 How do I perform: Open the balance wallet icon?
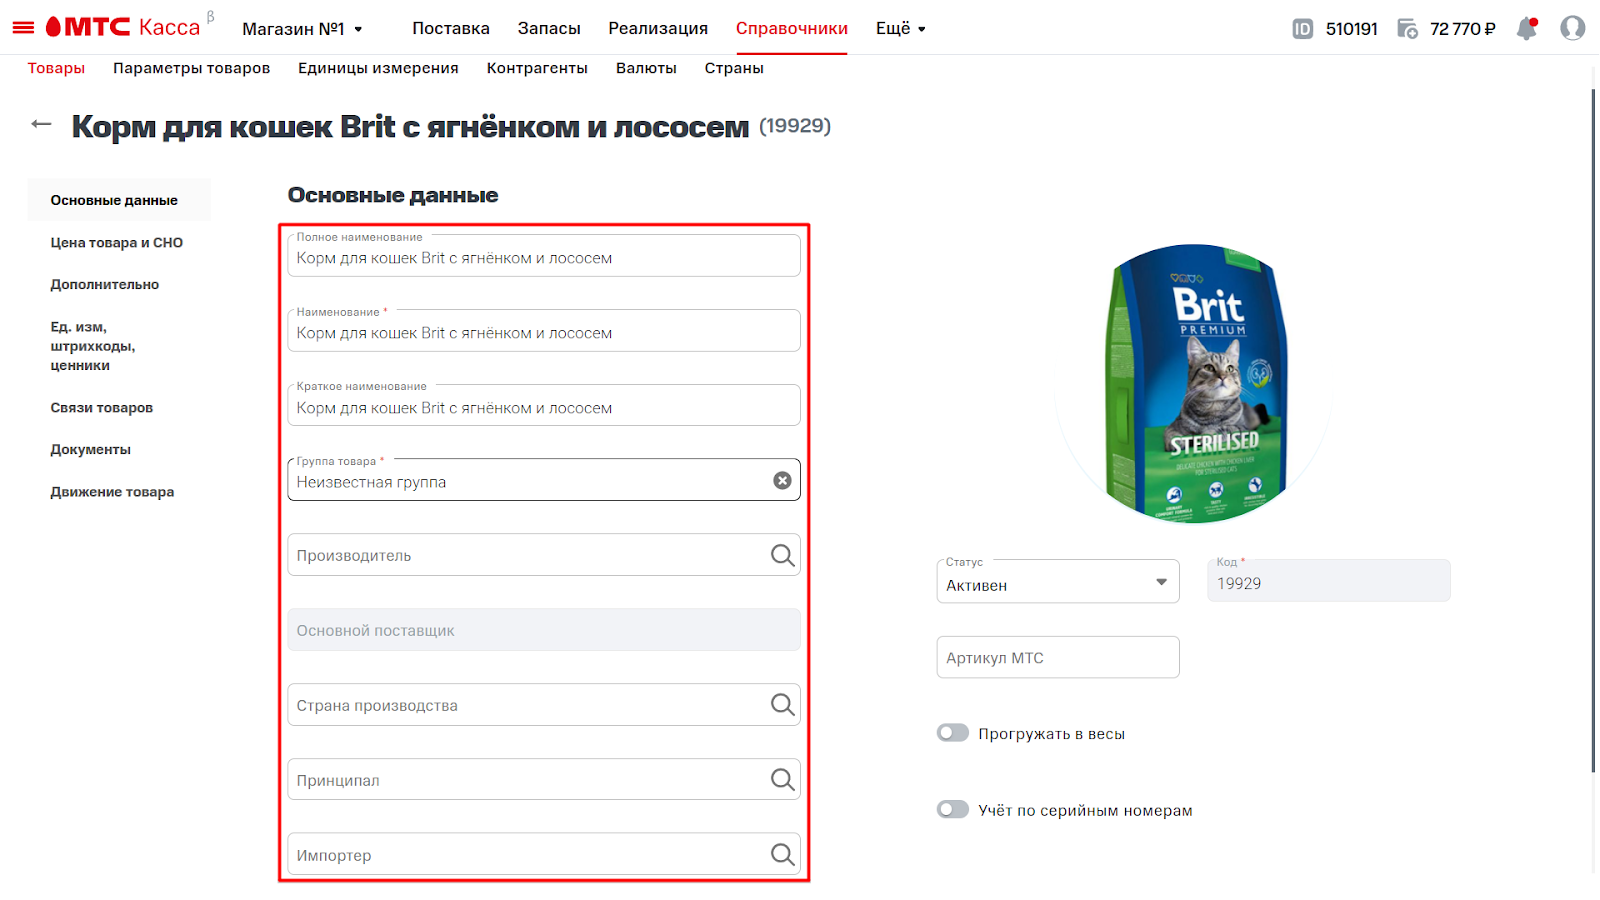pos(1407,29)
